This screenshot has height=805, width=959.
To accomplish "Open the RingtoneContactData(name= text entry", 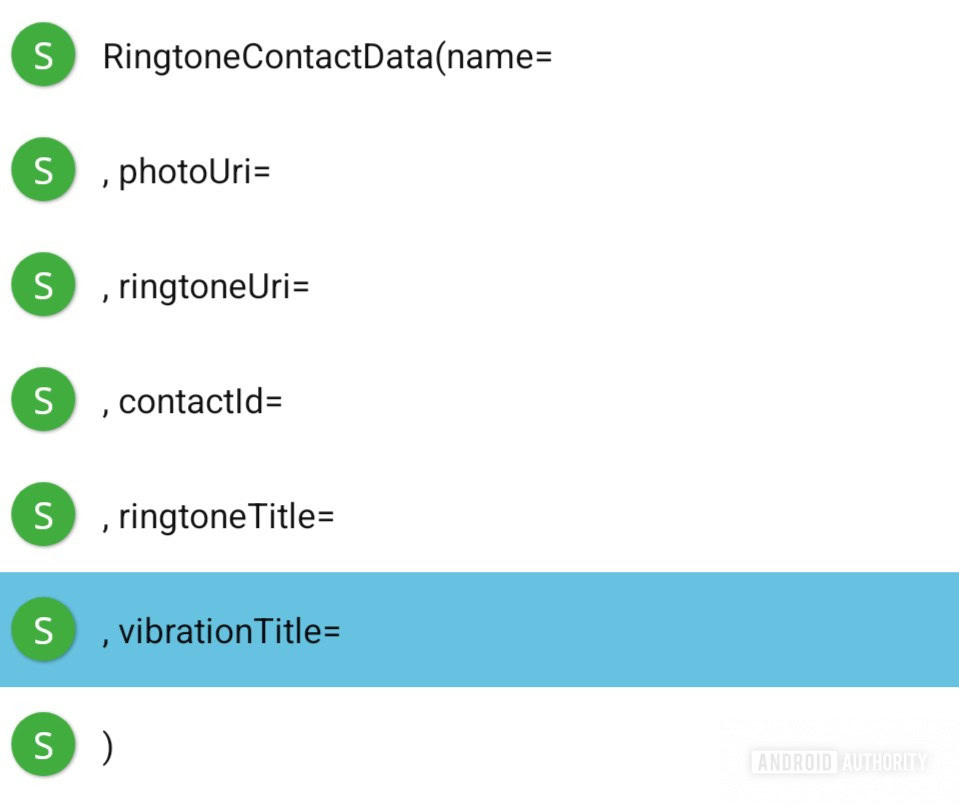I will pos(327,57).
